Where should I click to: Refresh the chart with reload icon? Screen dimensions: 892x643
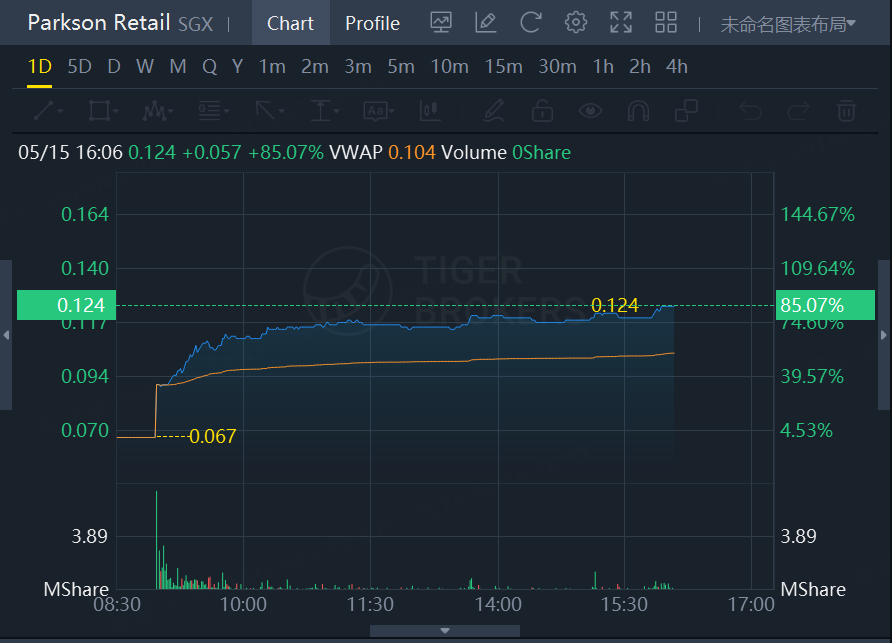click(x=531, y=23)
